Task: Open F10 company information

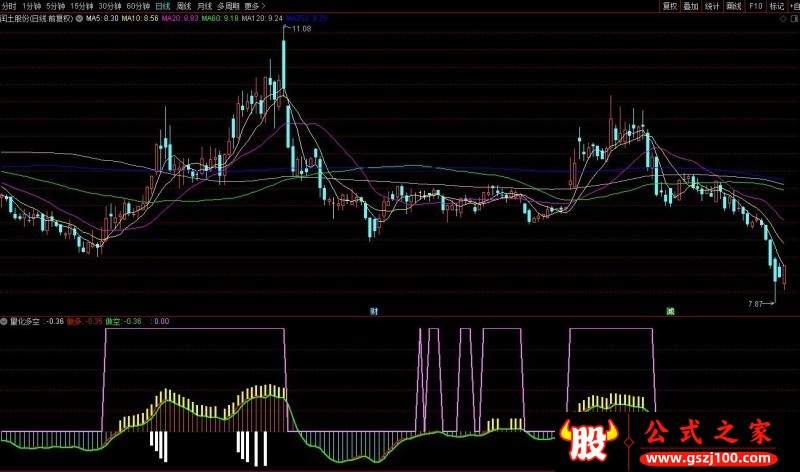Action: coord(756,6)
